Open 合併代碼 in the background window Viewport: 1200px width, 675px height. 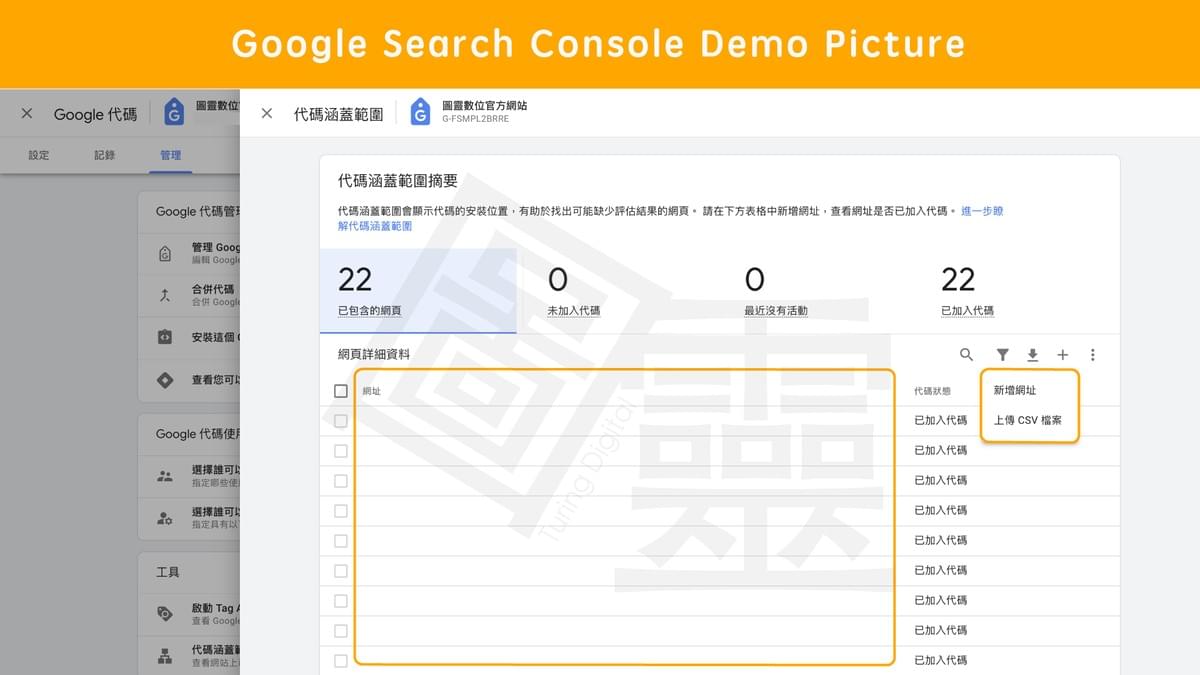coord(213,289)
